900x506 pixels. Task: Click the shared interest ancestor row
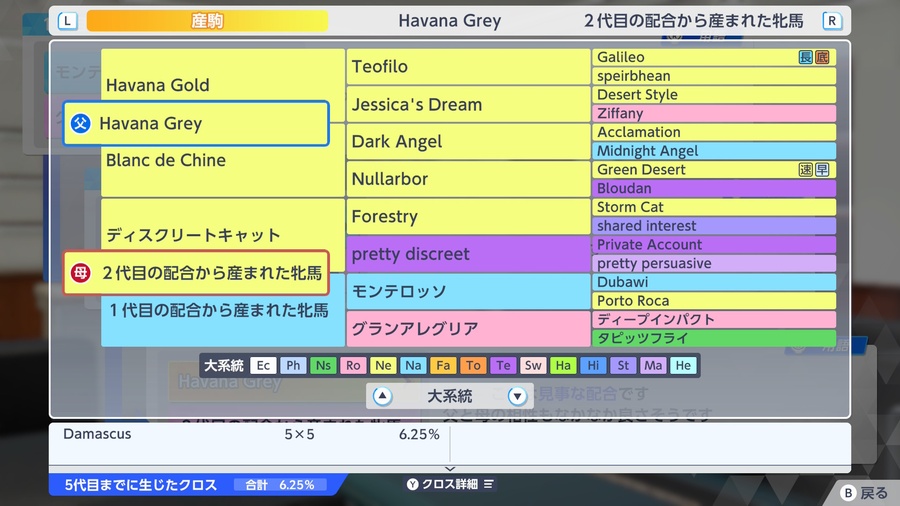point(714,226)
